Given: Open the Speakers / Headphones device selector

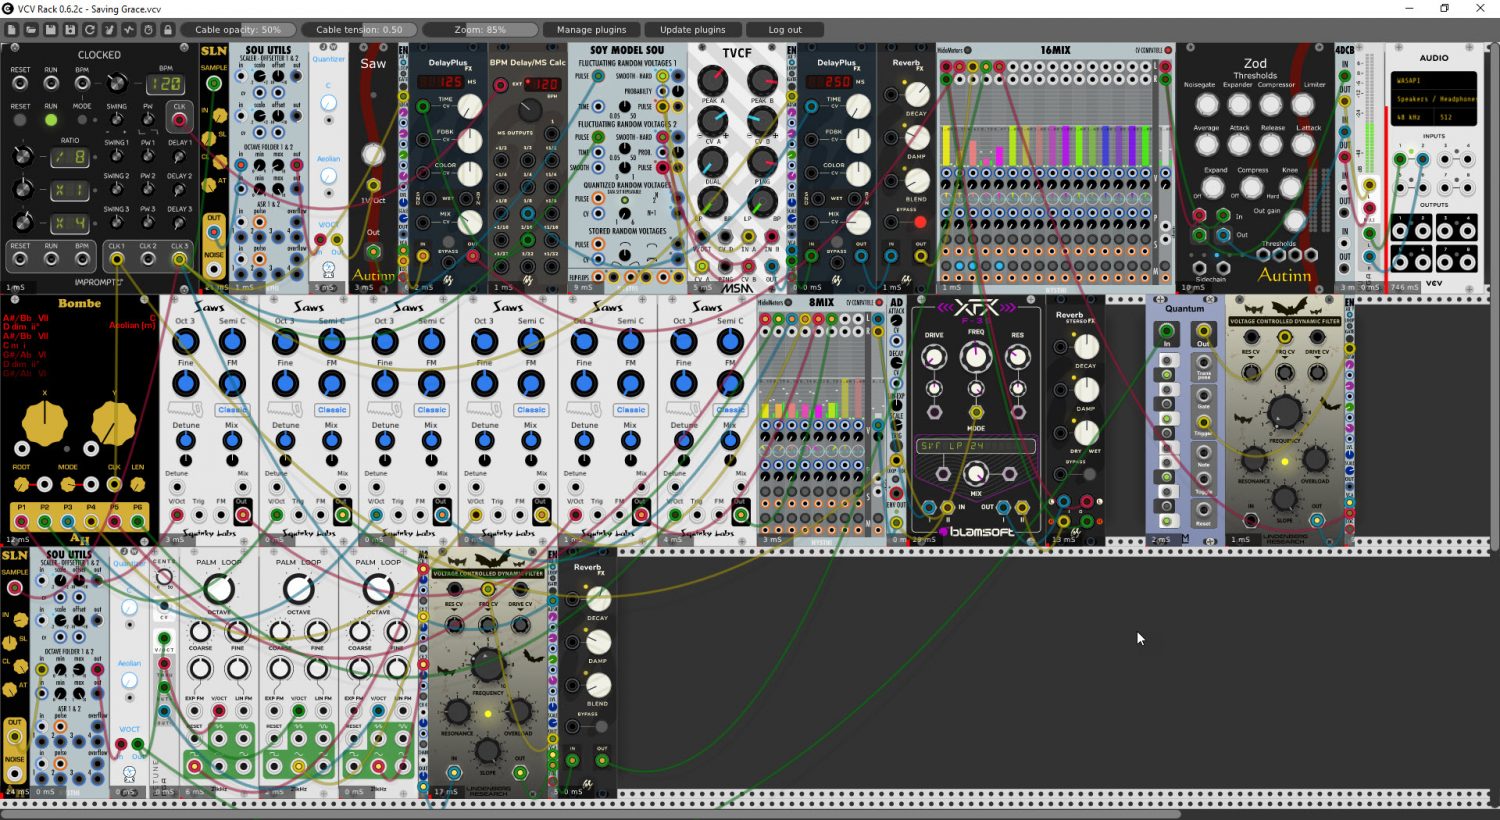Looking at the screenshot, I should [1435, 98].
